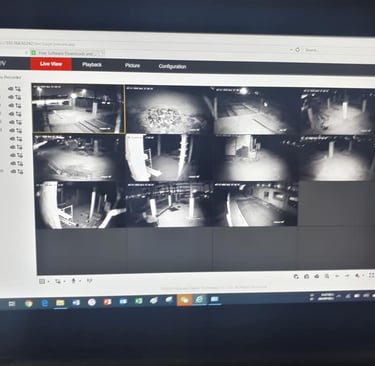375x366 pixels.
Task: Select the first camera feed in bottom row
Action: 81,205
